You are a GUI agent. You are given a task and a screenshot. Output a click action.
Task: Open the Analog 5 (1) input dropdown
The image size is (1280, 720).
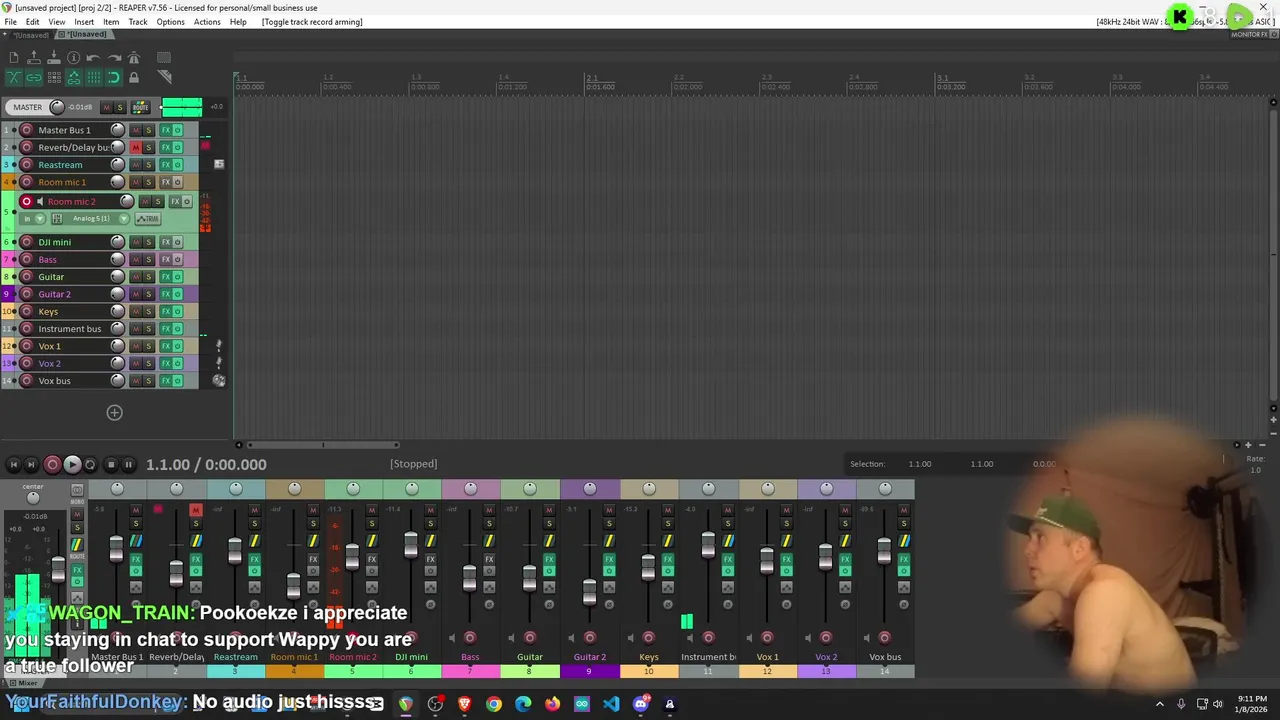pos(98,219)
